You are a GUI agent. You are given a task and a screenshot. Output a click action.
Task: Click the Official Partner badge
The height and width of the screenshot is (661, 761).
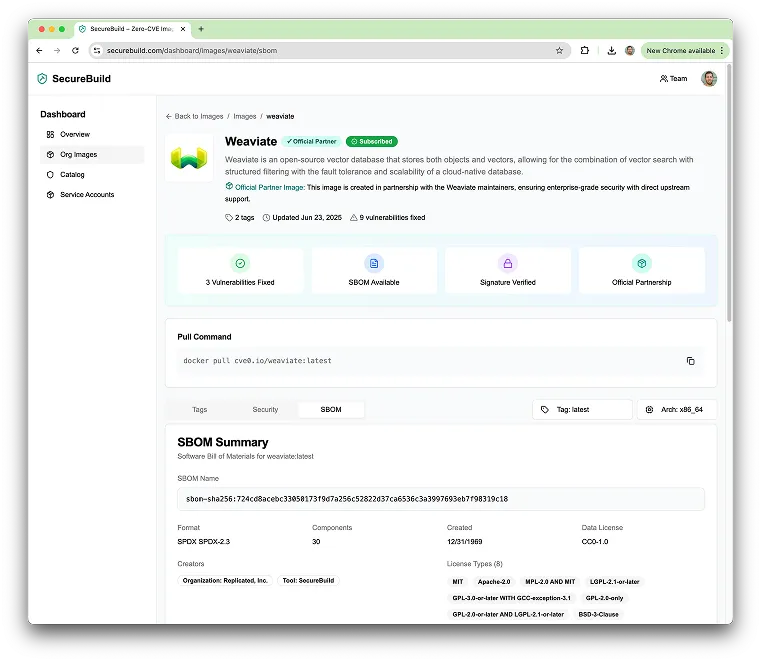311,142
